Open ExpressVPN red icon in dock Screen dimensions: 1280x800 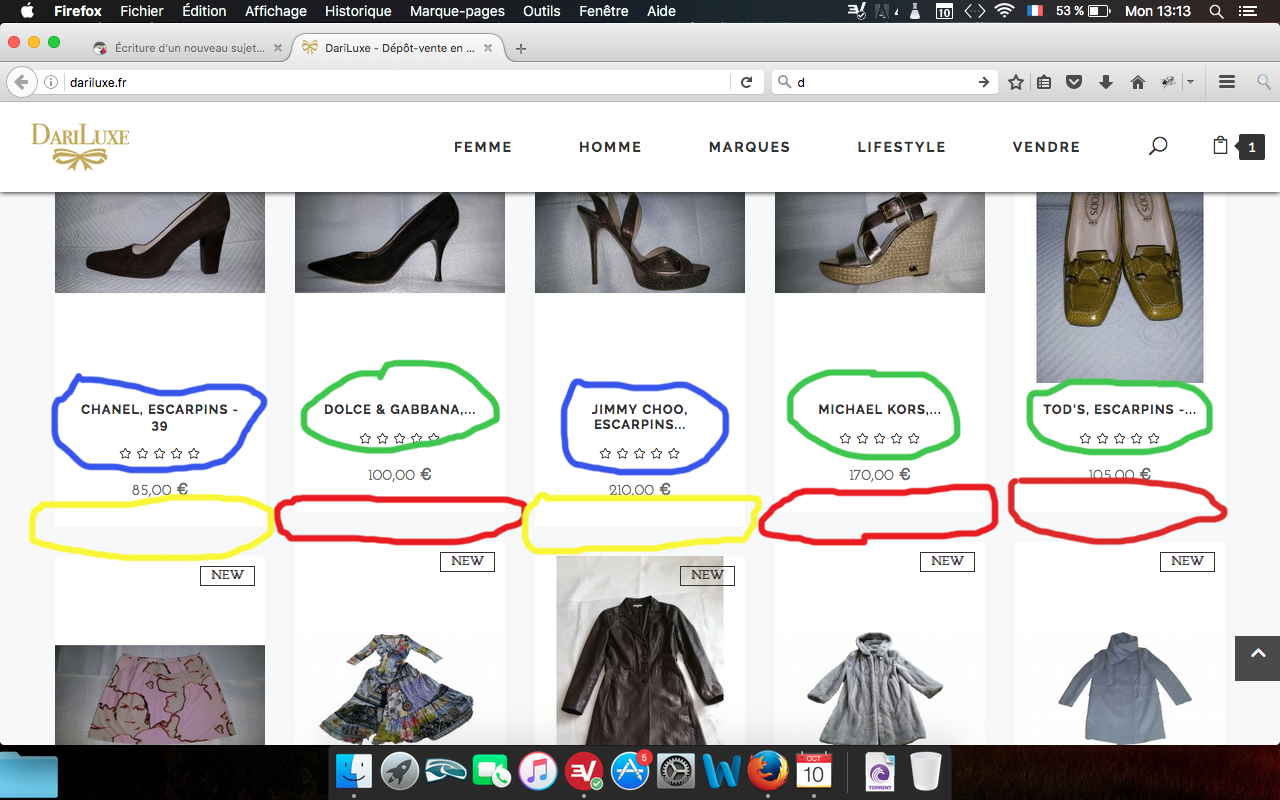(584, 771)
